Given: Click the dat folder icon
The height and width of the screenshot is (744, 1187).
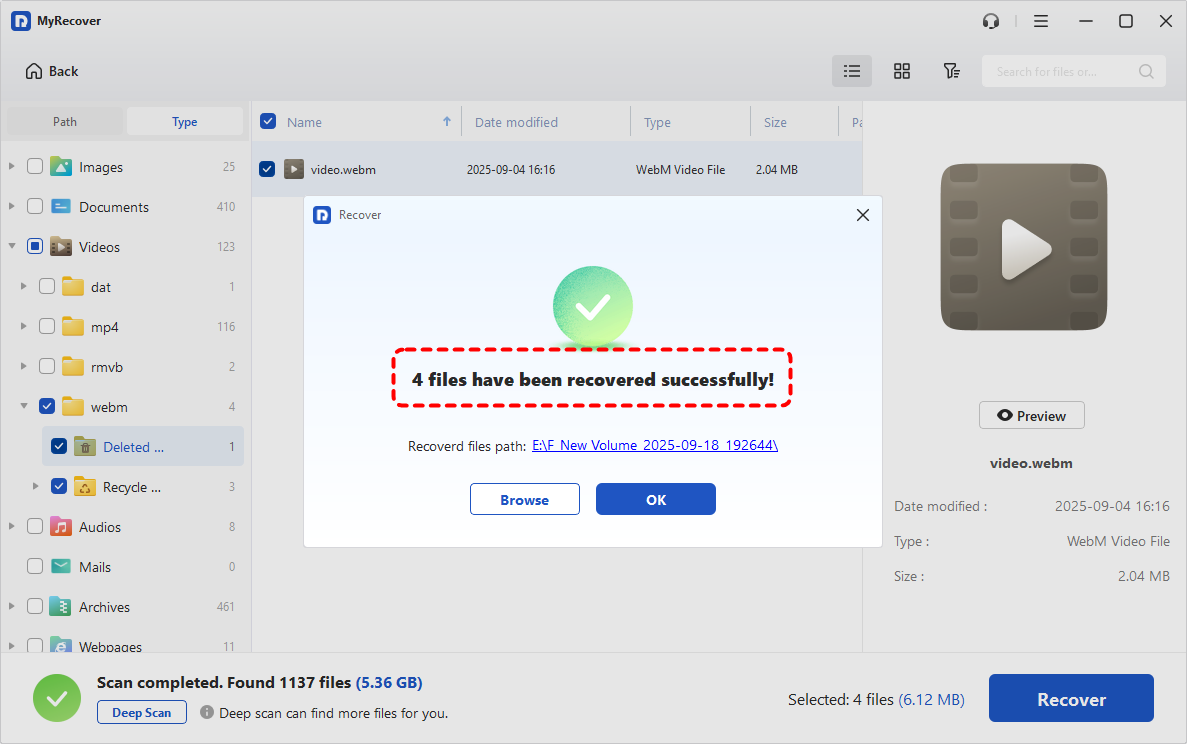Looking at the screenshot, I should click(73, 287).
